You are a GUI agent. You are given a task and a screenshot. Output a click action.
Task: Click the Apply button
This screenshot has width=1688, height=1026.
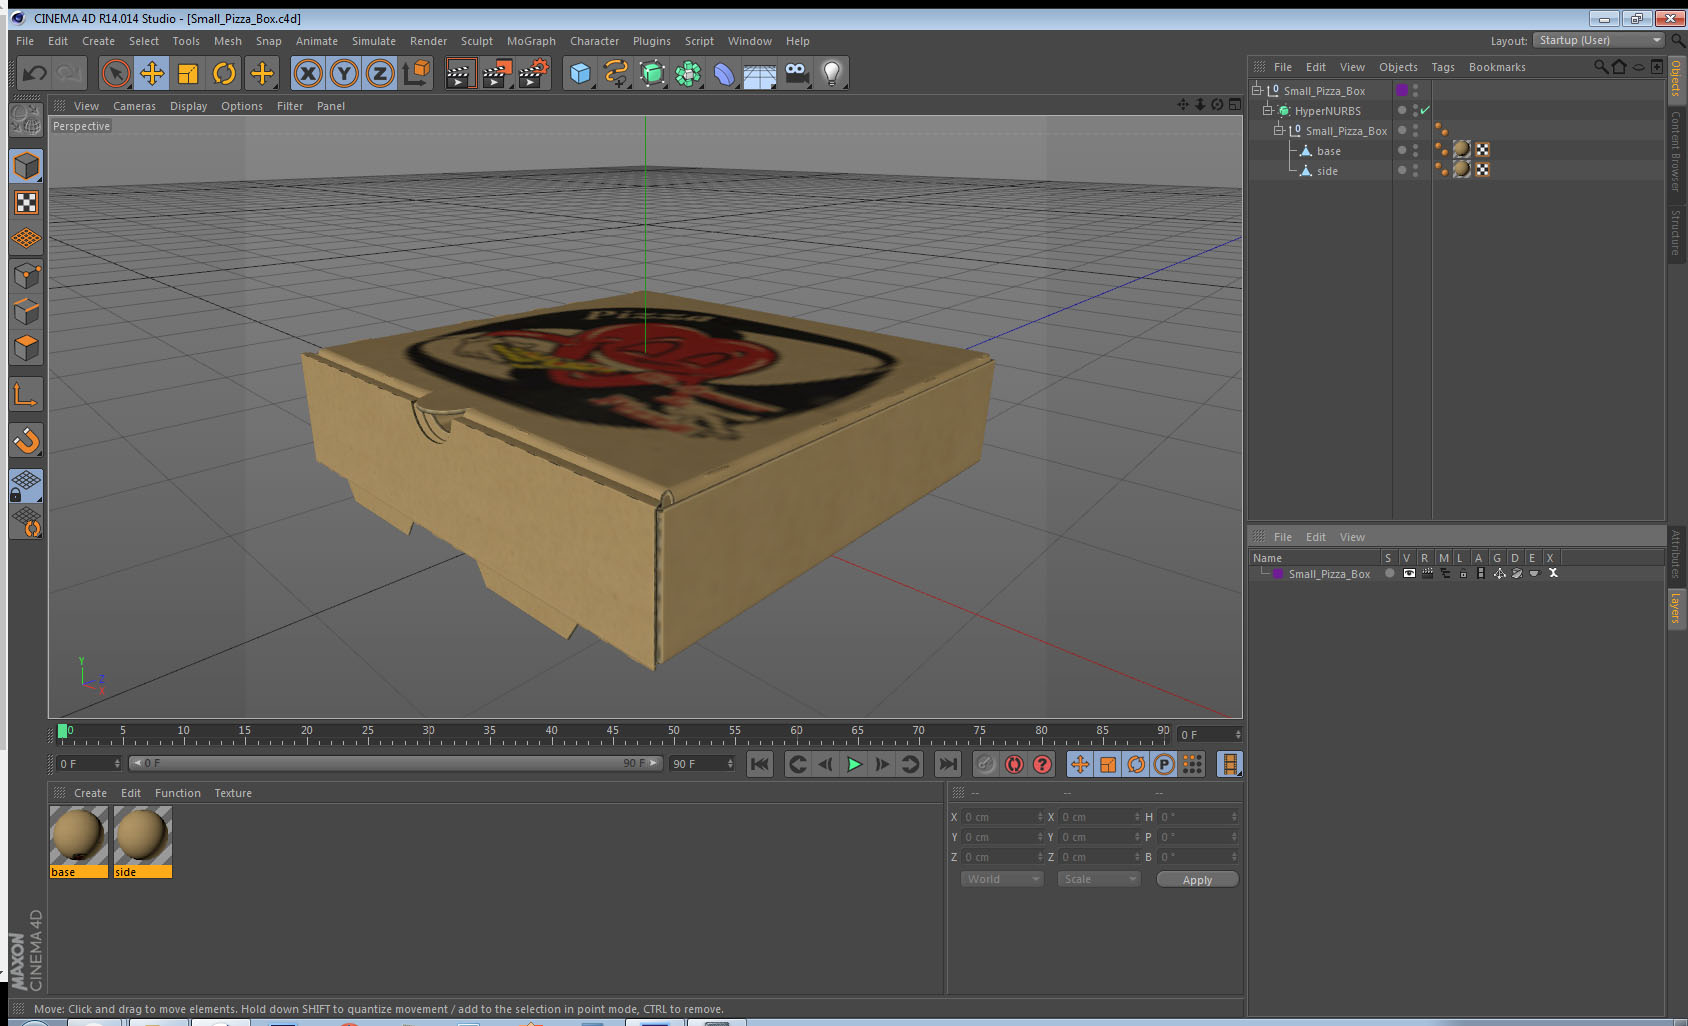point(1197,880)
